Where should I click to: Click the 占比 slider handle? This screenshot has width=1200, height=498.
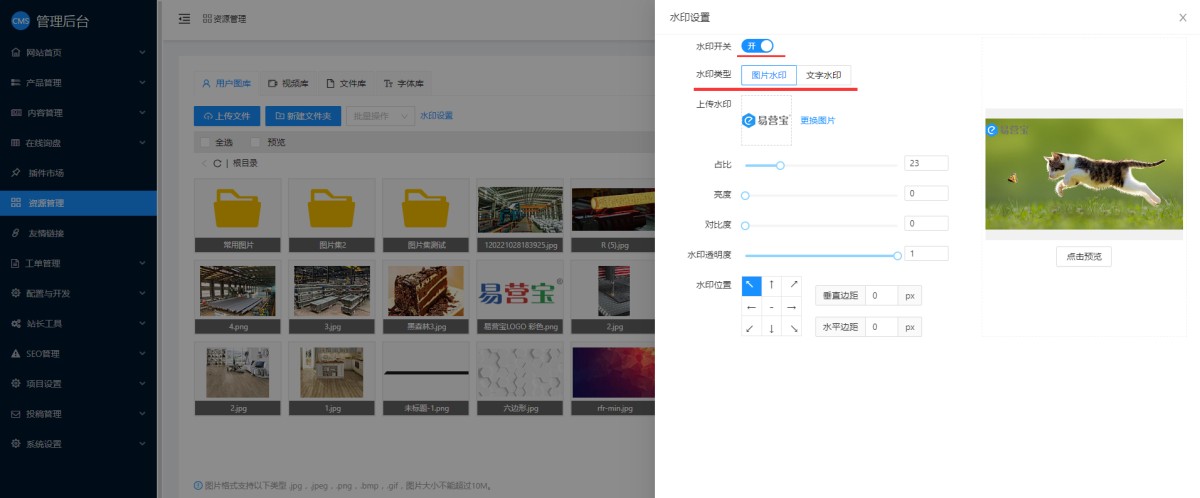780,164
